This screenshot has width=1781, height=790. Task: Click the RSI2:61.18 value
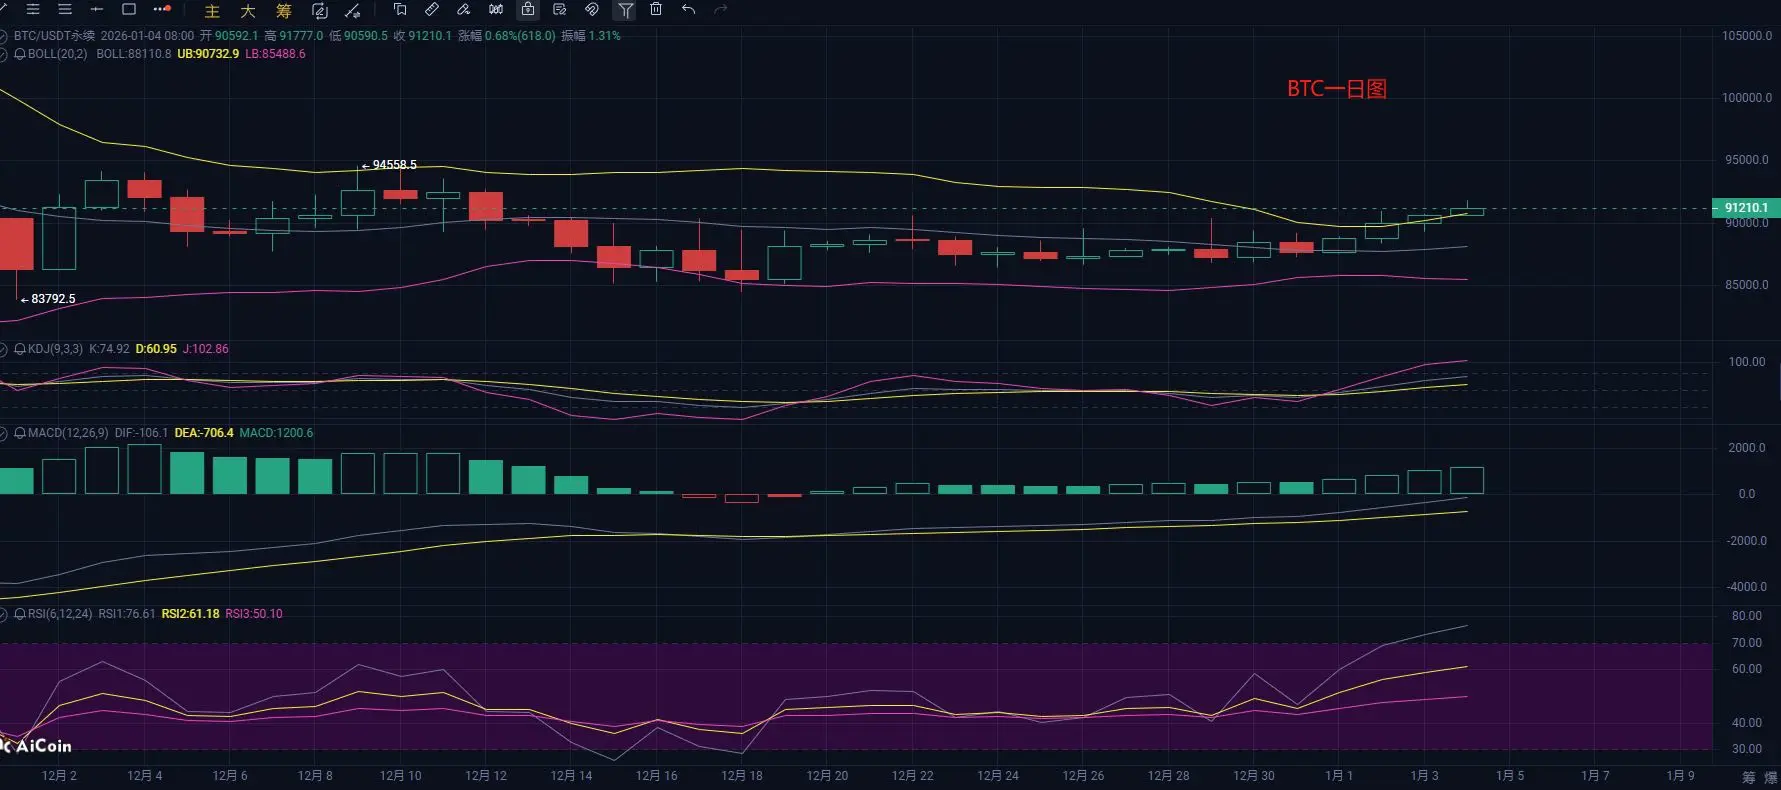coord(190,614)
